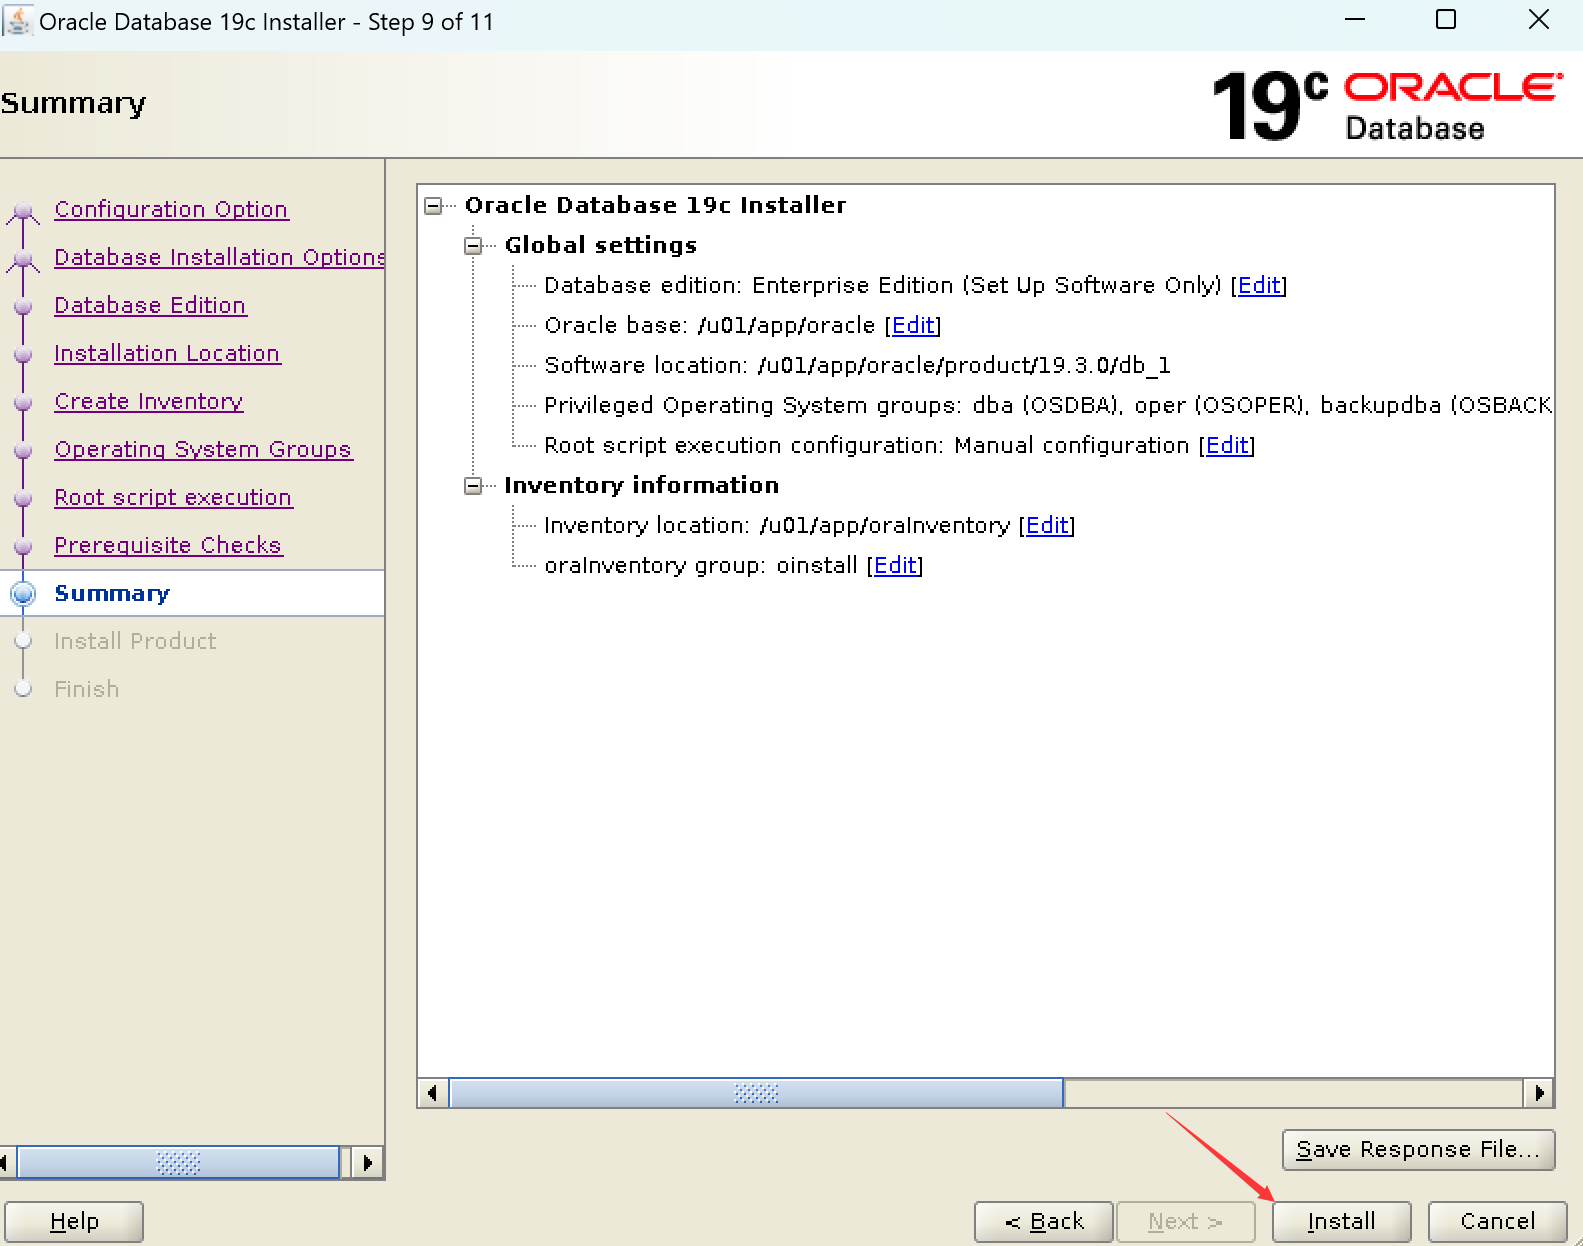Select the Software location line

point(857,366)
